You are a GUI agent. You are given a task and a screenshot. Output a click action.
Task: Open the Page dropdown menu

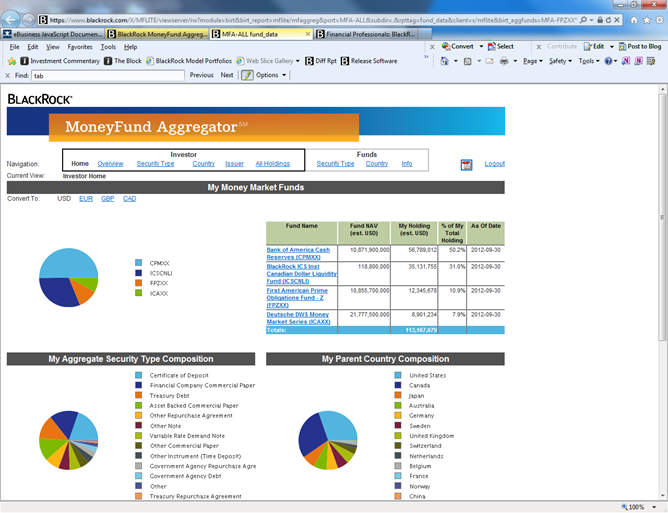pyautogui.click(x=533, y=61)
